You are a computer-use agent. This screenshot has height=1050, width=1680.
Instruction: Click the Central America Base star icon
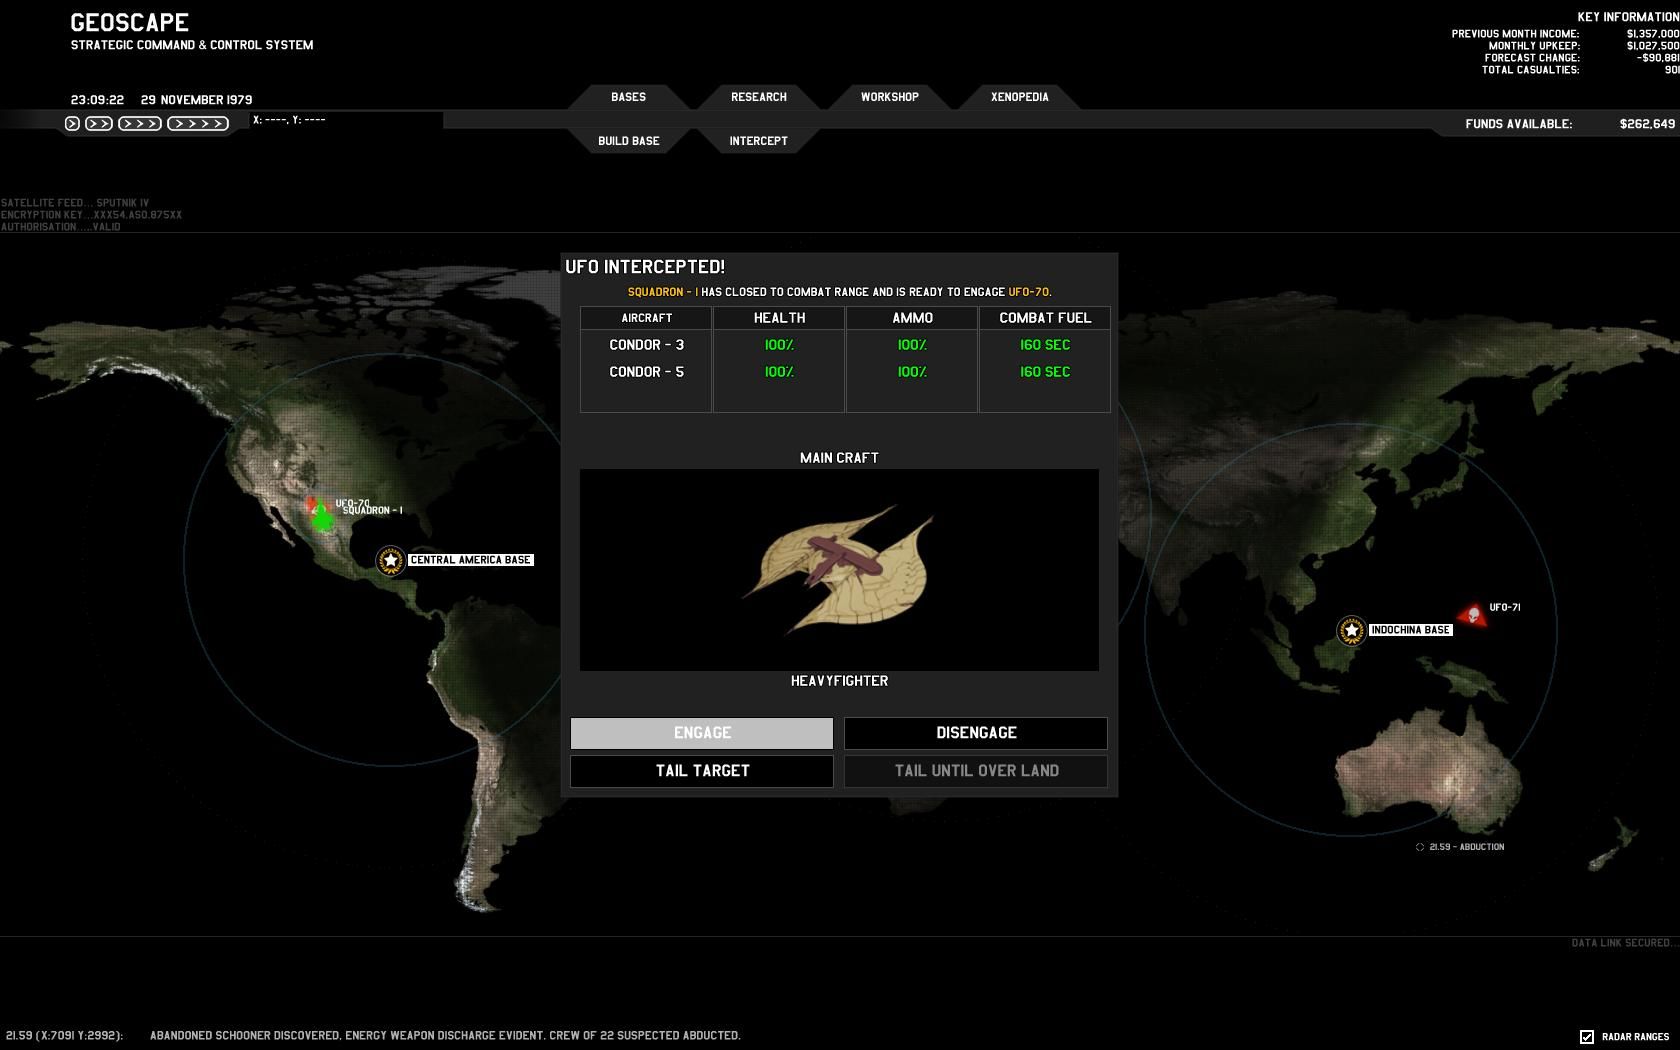(390, 561)
